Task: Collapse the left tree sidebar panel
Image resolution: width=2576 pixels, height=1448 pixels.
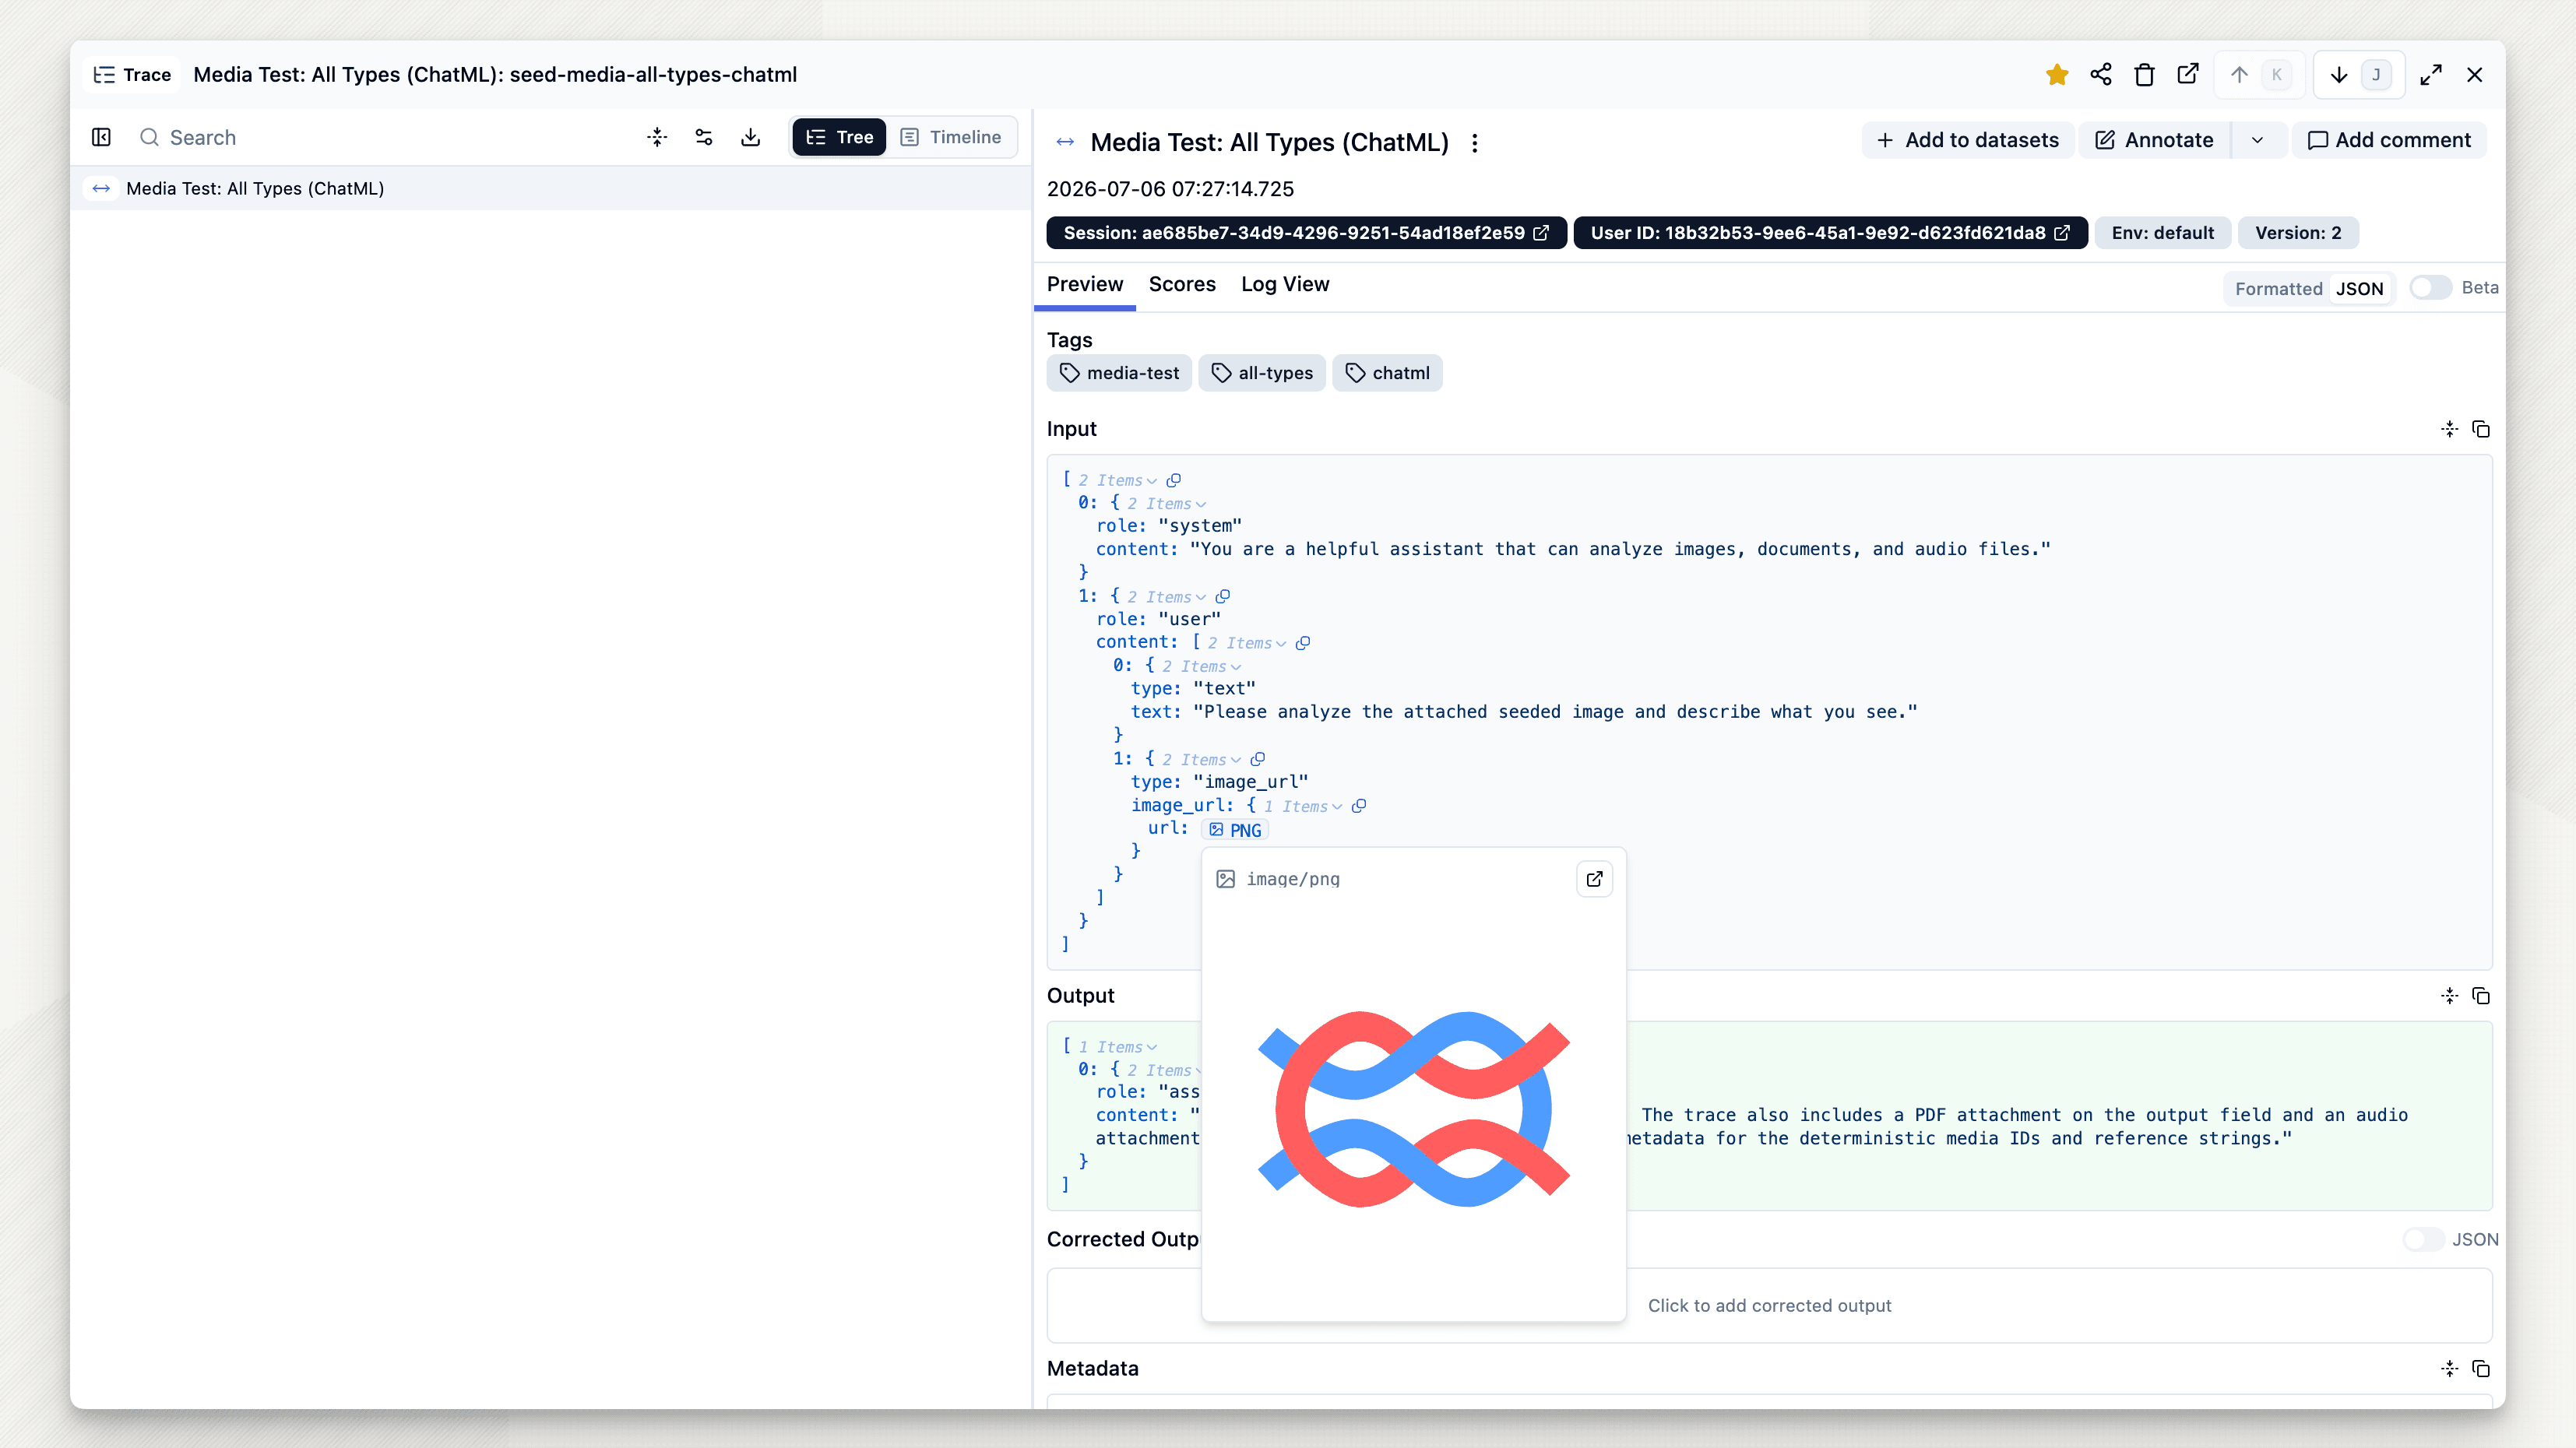Action: tap(101, 137)
